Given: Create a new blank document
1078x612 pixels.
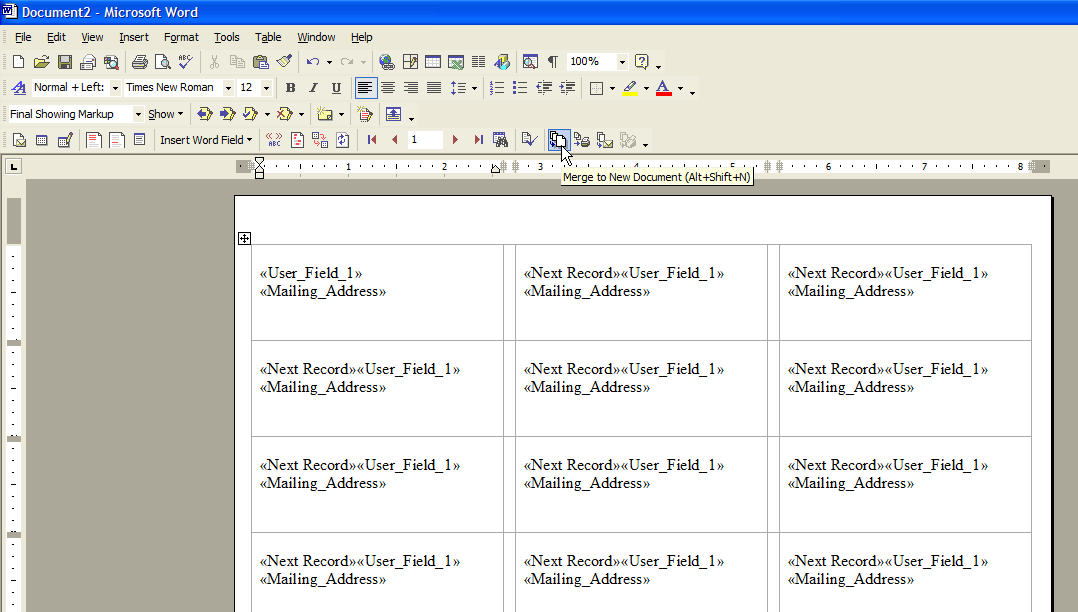Looking at the screenshot, I should (19, 62).
